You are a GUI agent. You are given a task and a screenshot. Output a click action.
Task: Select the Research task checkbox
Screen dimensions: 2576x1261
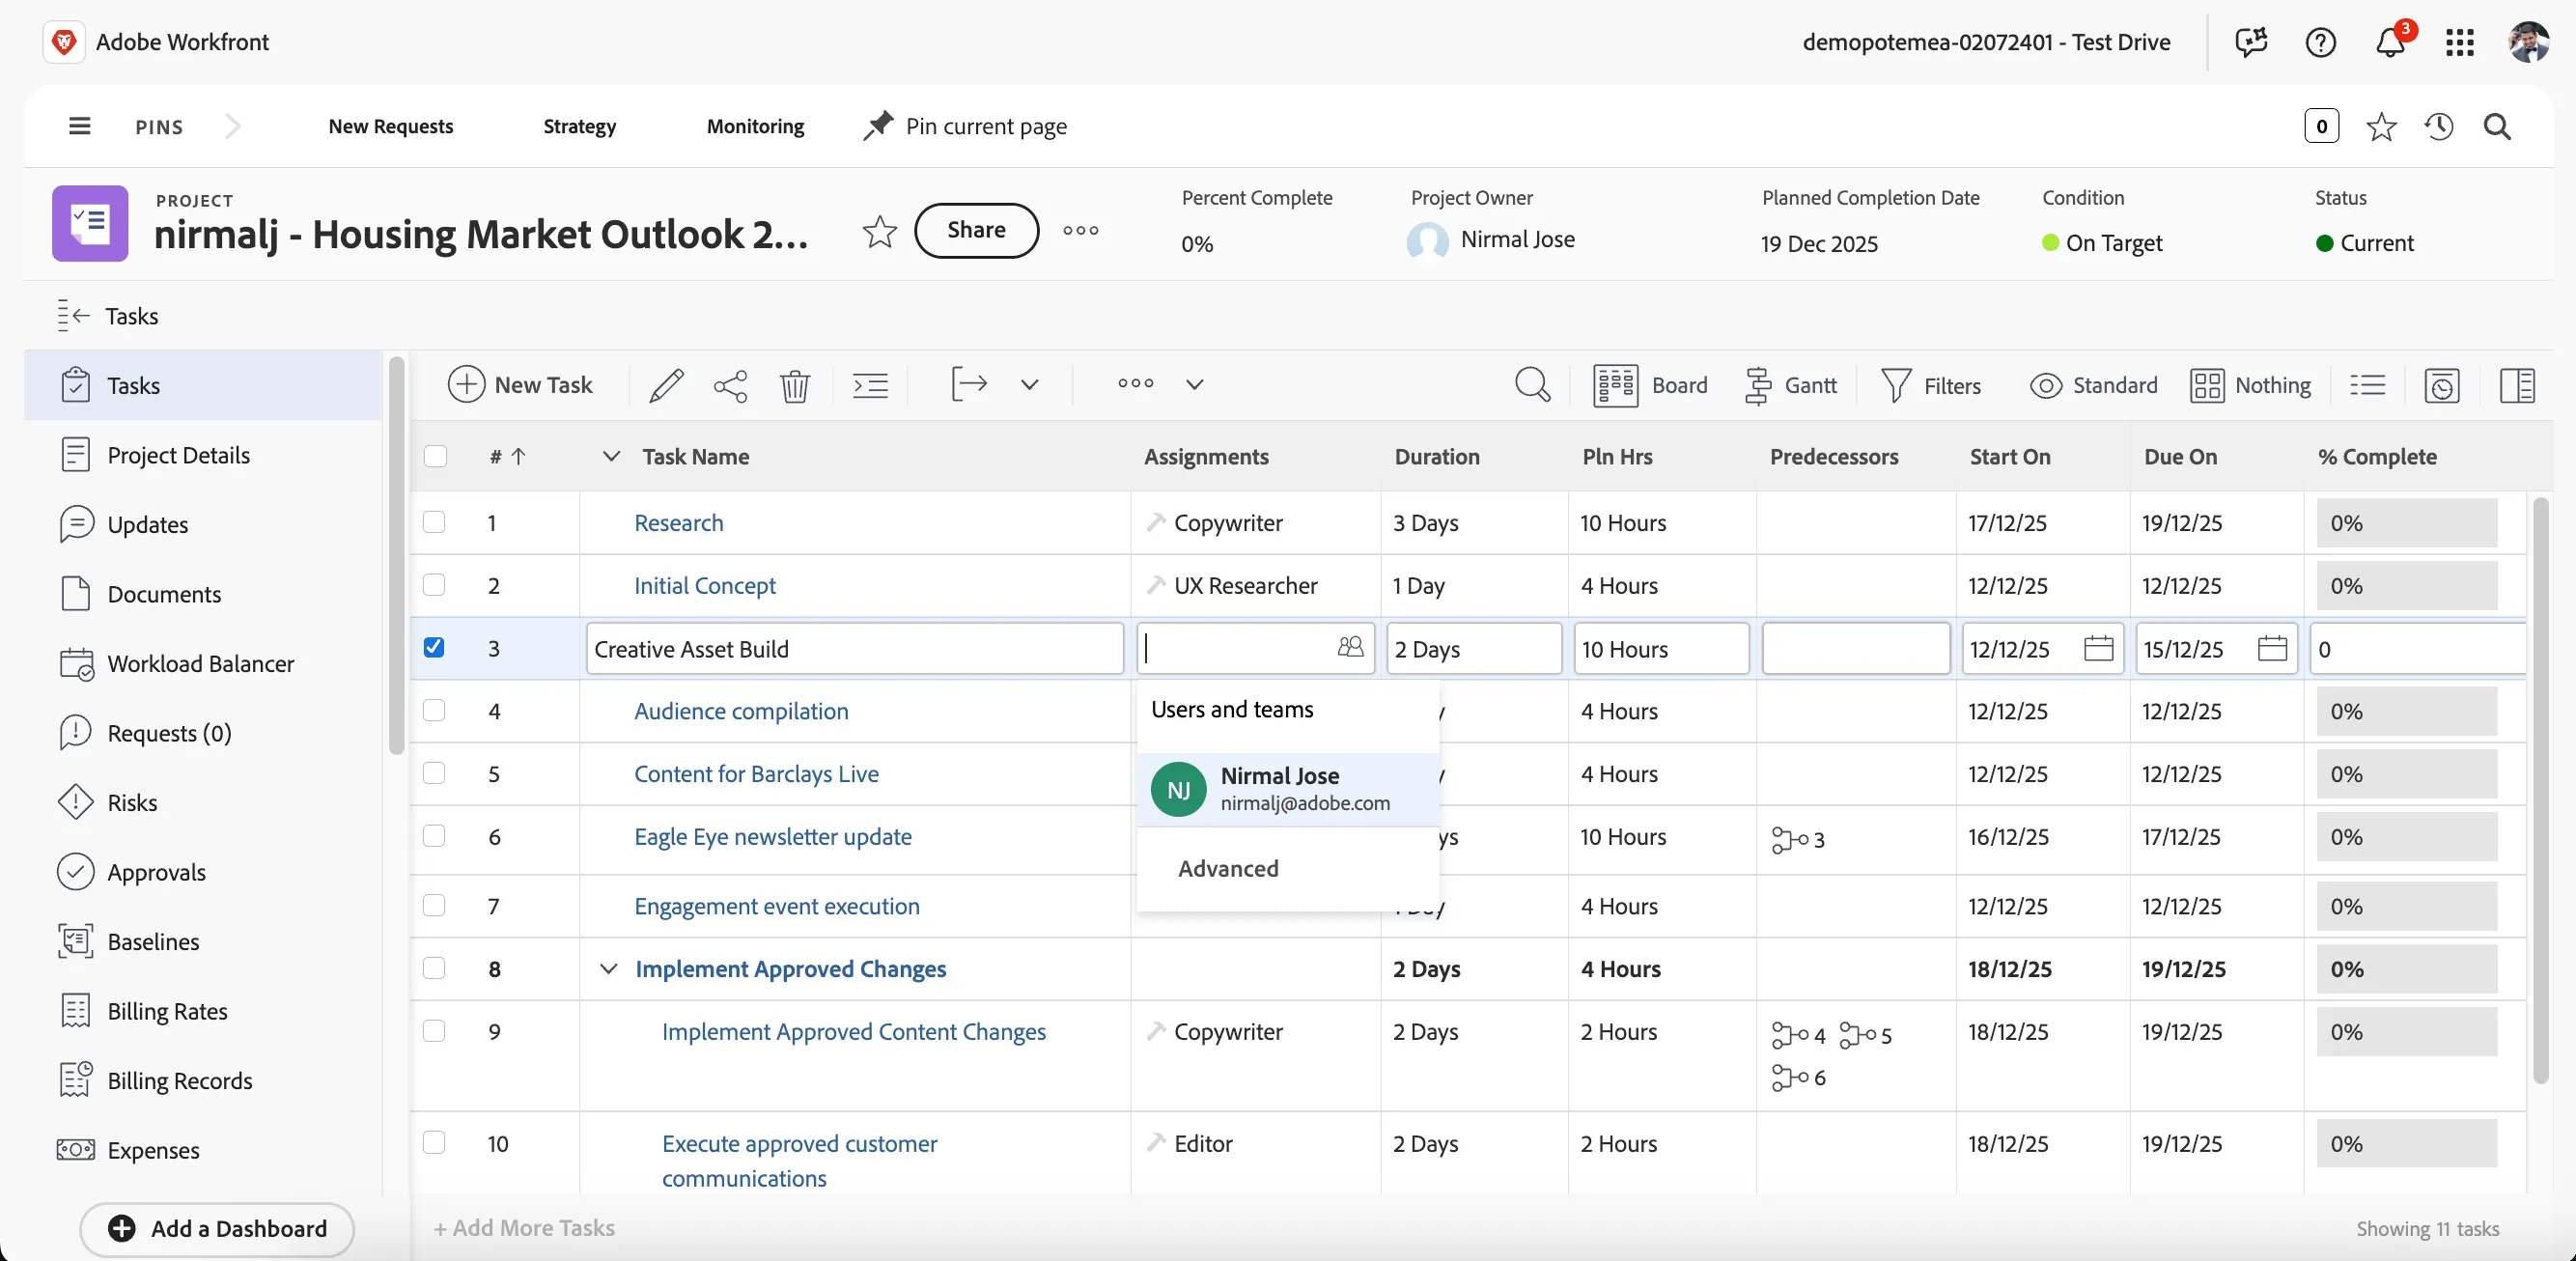pos(434,522)
